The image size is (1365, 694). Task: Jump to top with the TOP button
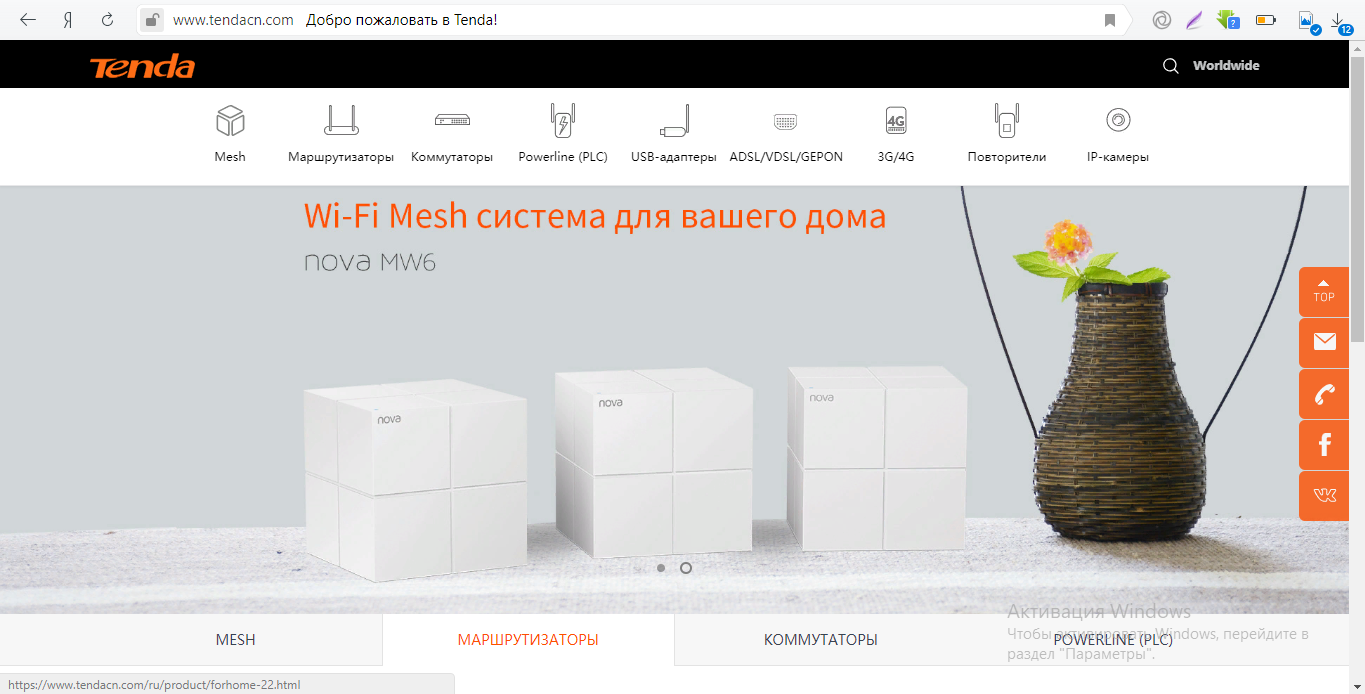click(1324, 291)
